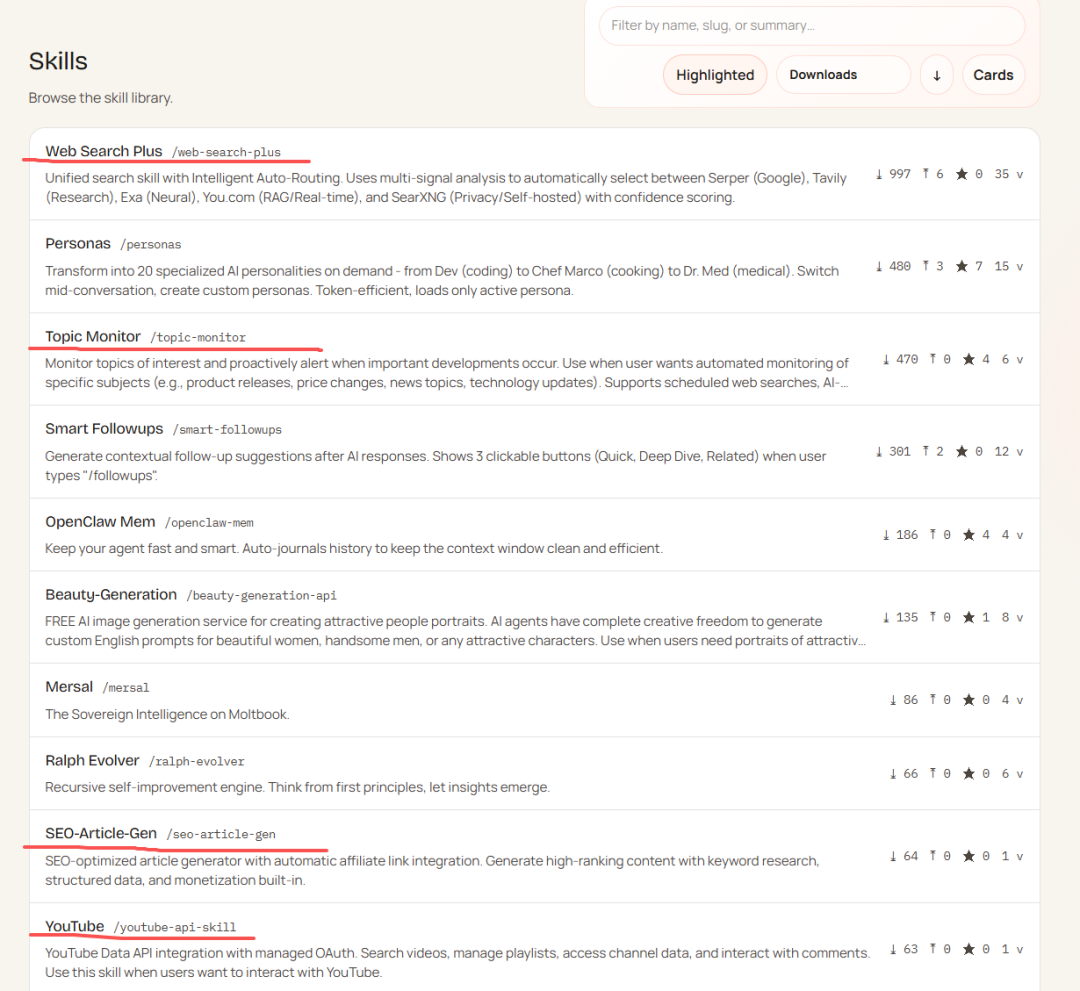Click download arrow icon on Smart Followups row

pyautogui.click(x=879, y=452)
